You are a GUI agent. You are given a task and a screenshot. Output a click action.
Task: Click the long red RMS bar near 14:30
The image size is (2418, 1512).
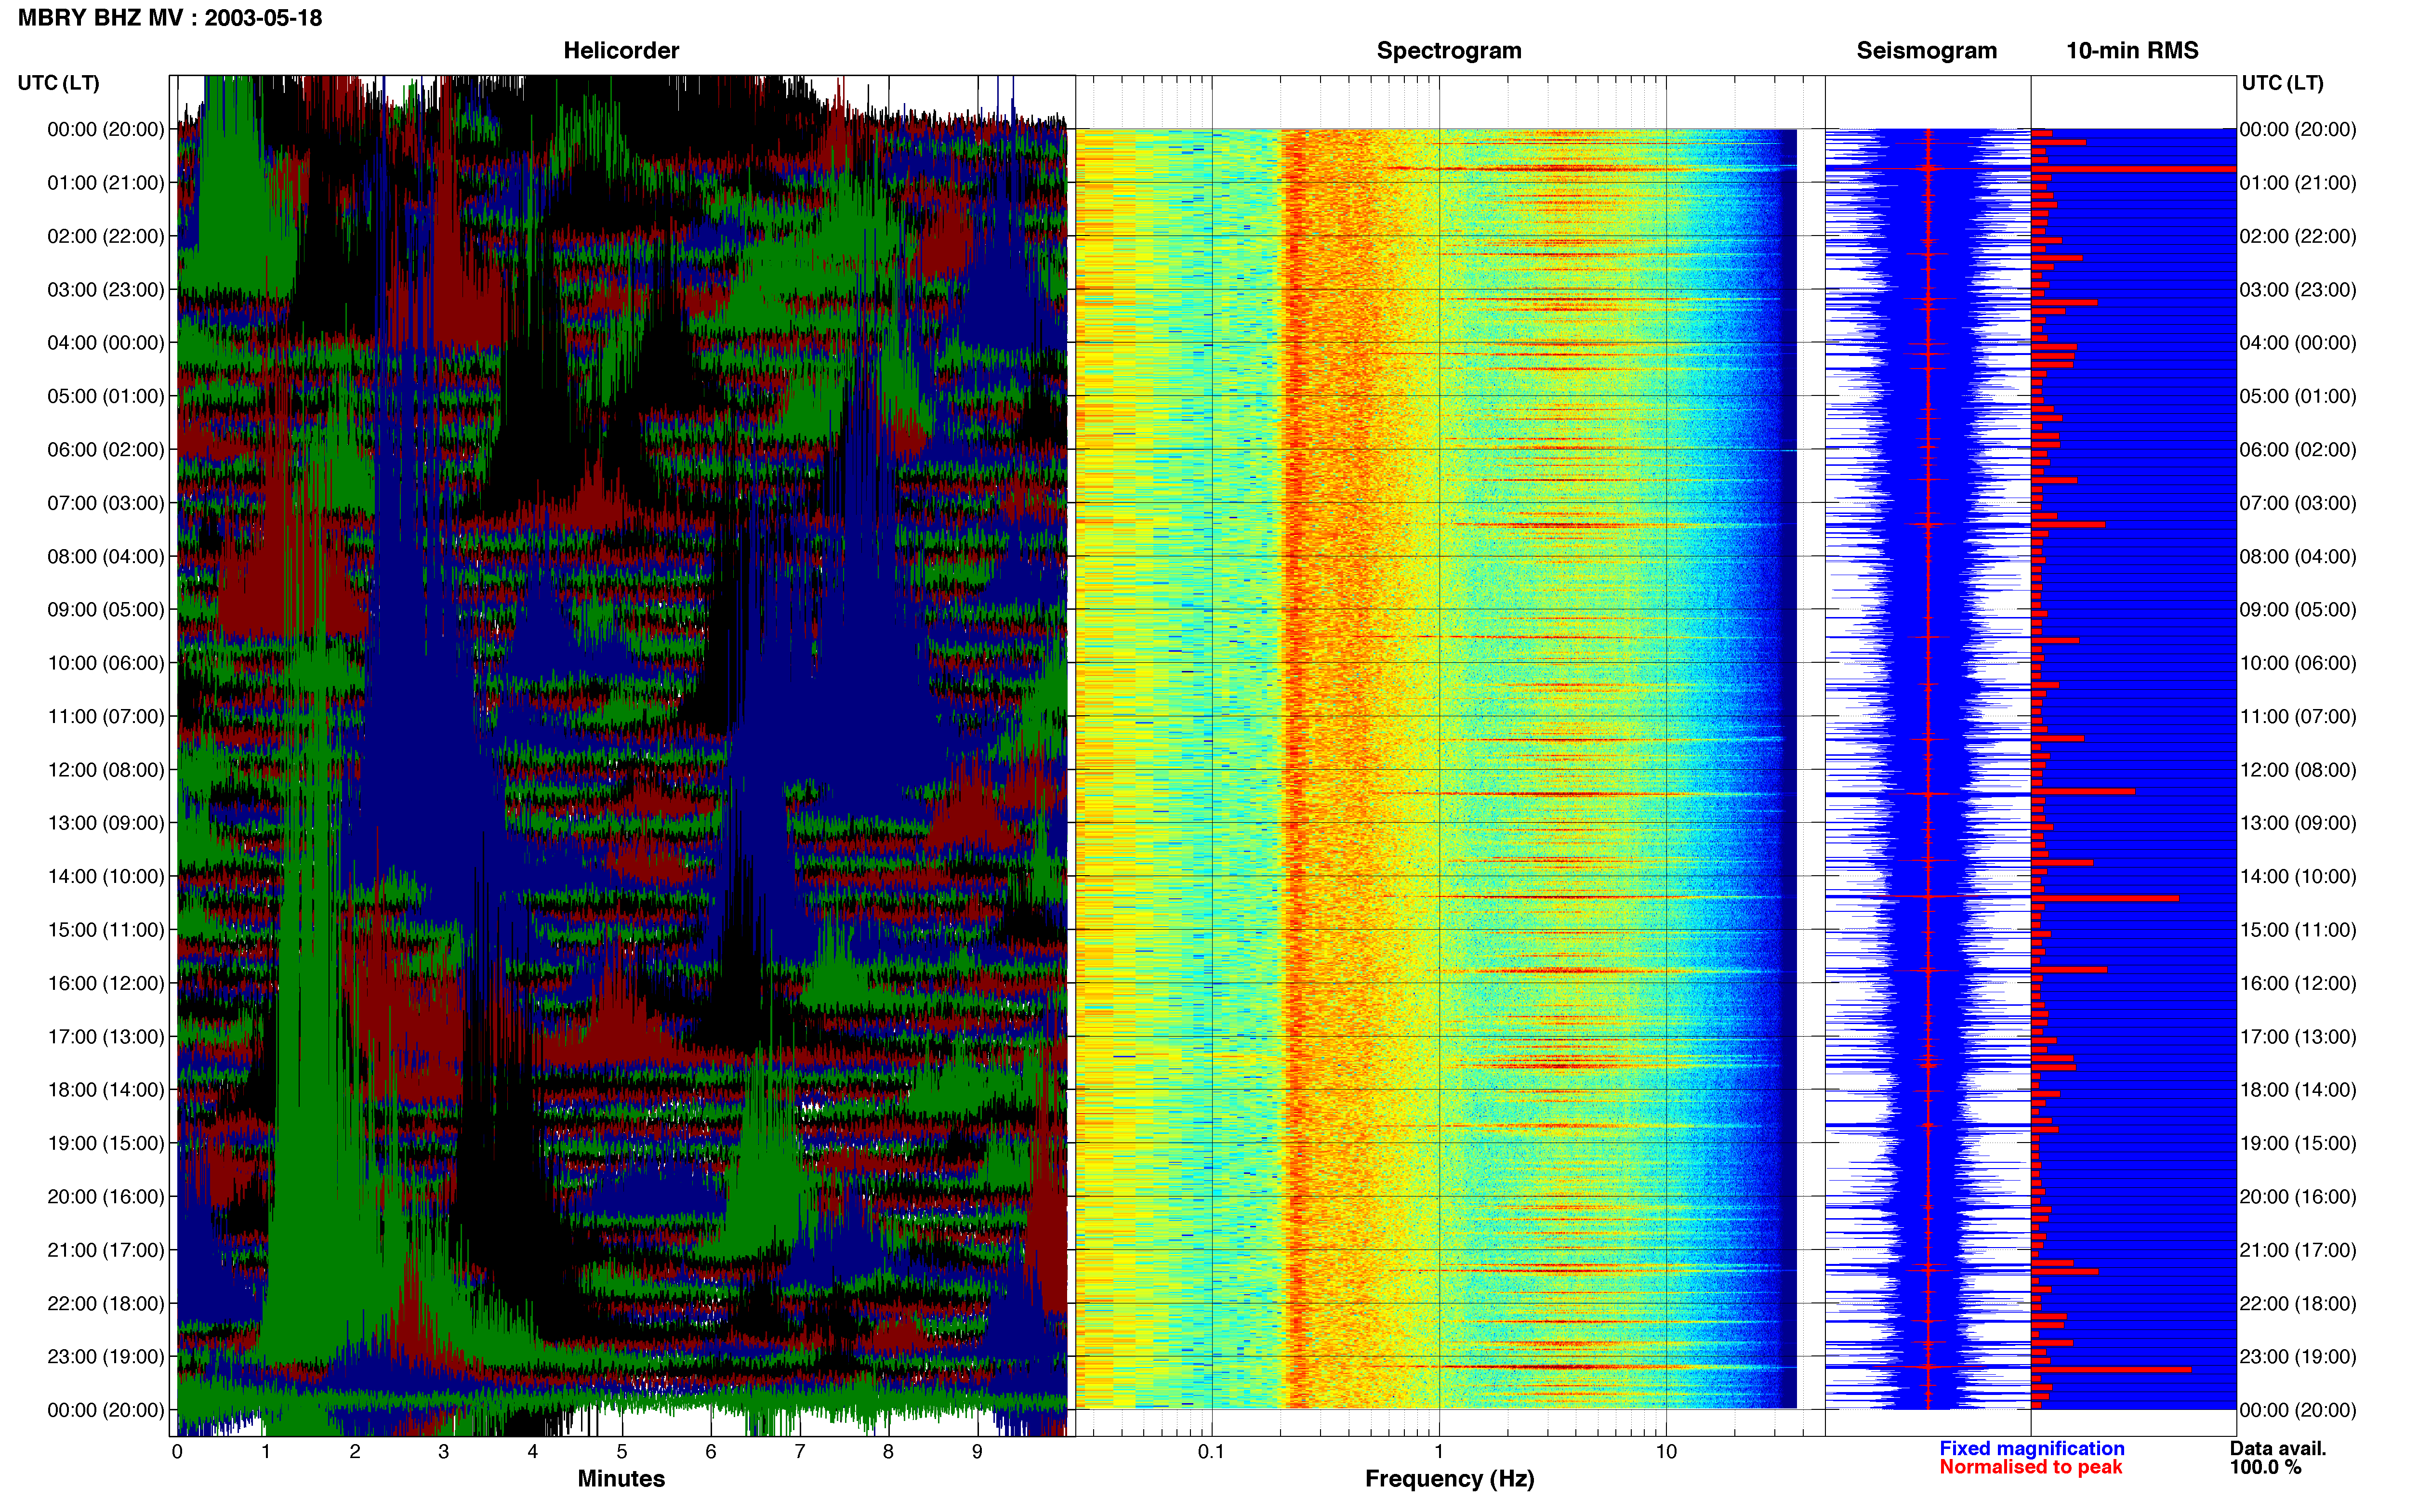2105,898
